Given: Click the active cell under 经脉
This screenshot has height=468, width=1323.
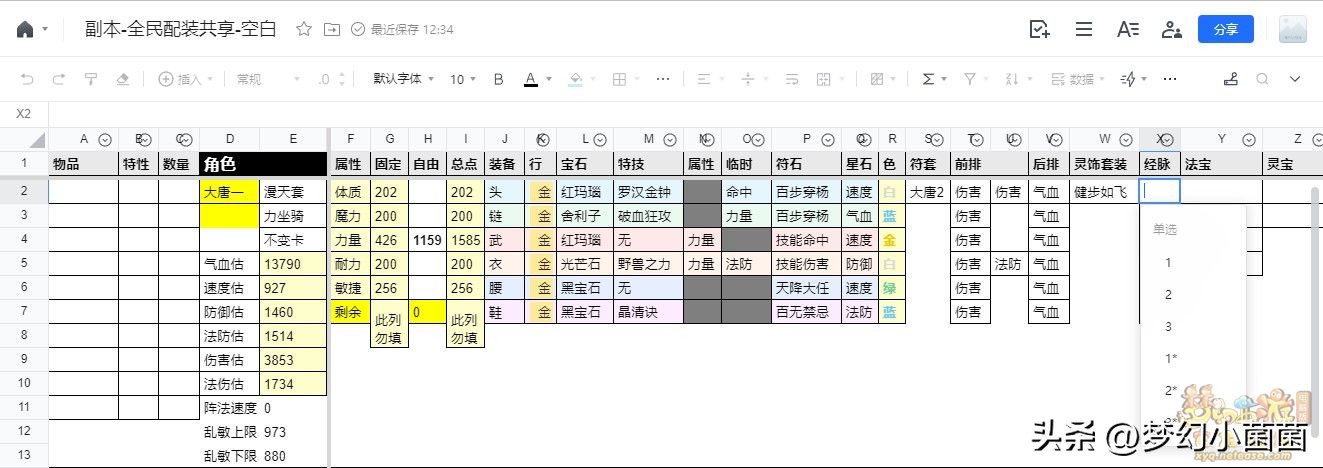Looking at the screenshot, I should point(1160,191).
